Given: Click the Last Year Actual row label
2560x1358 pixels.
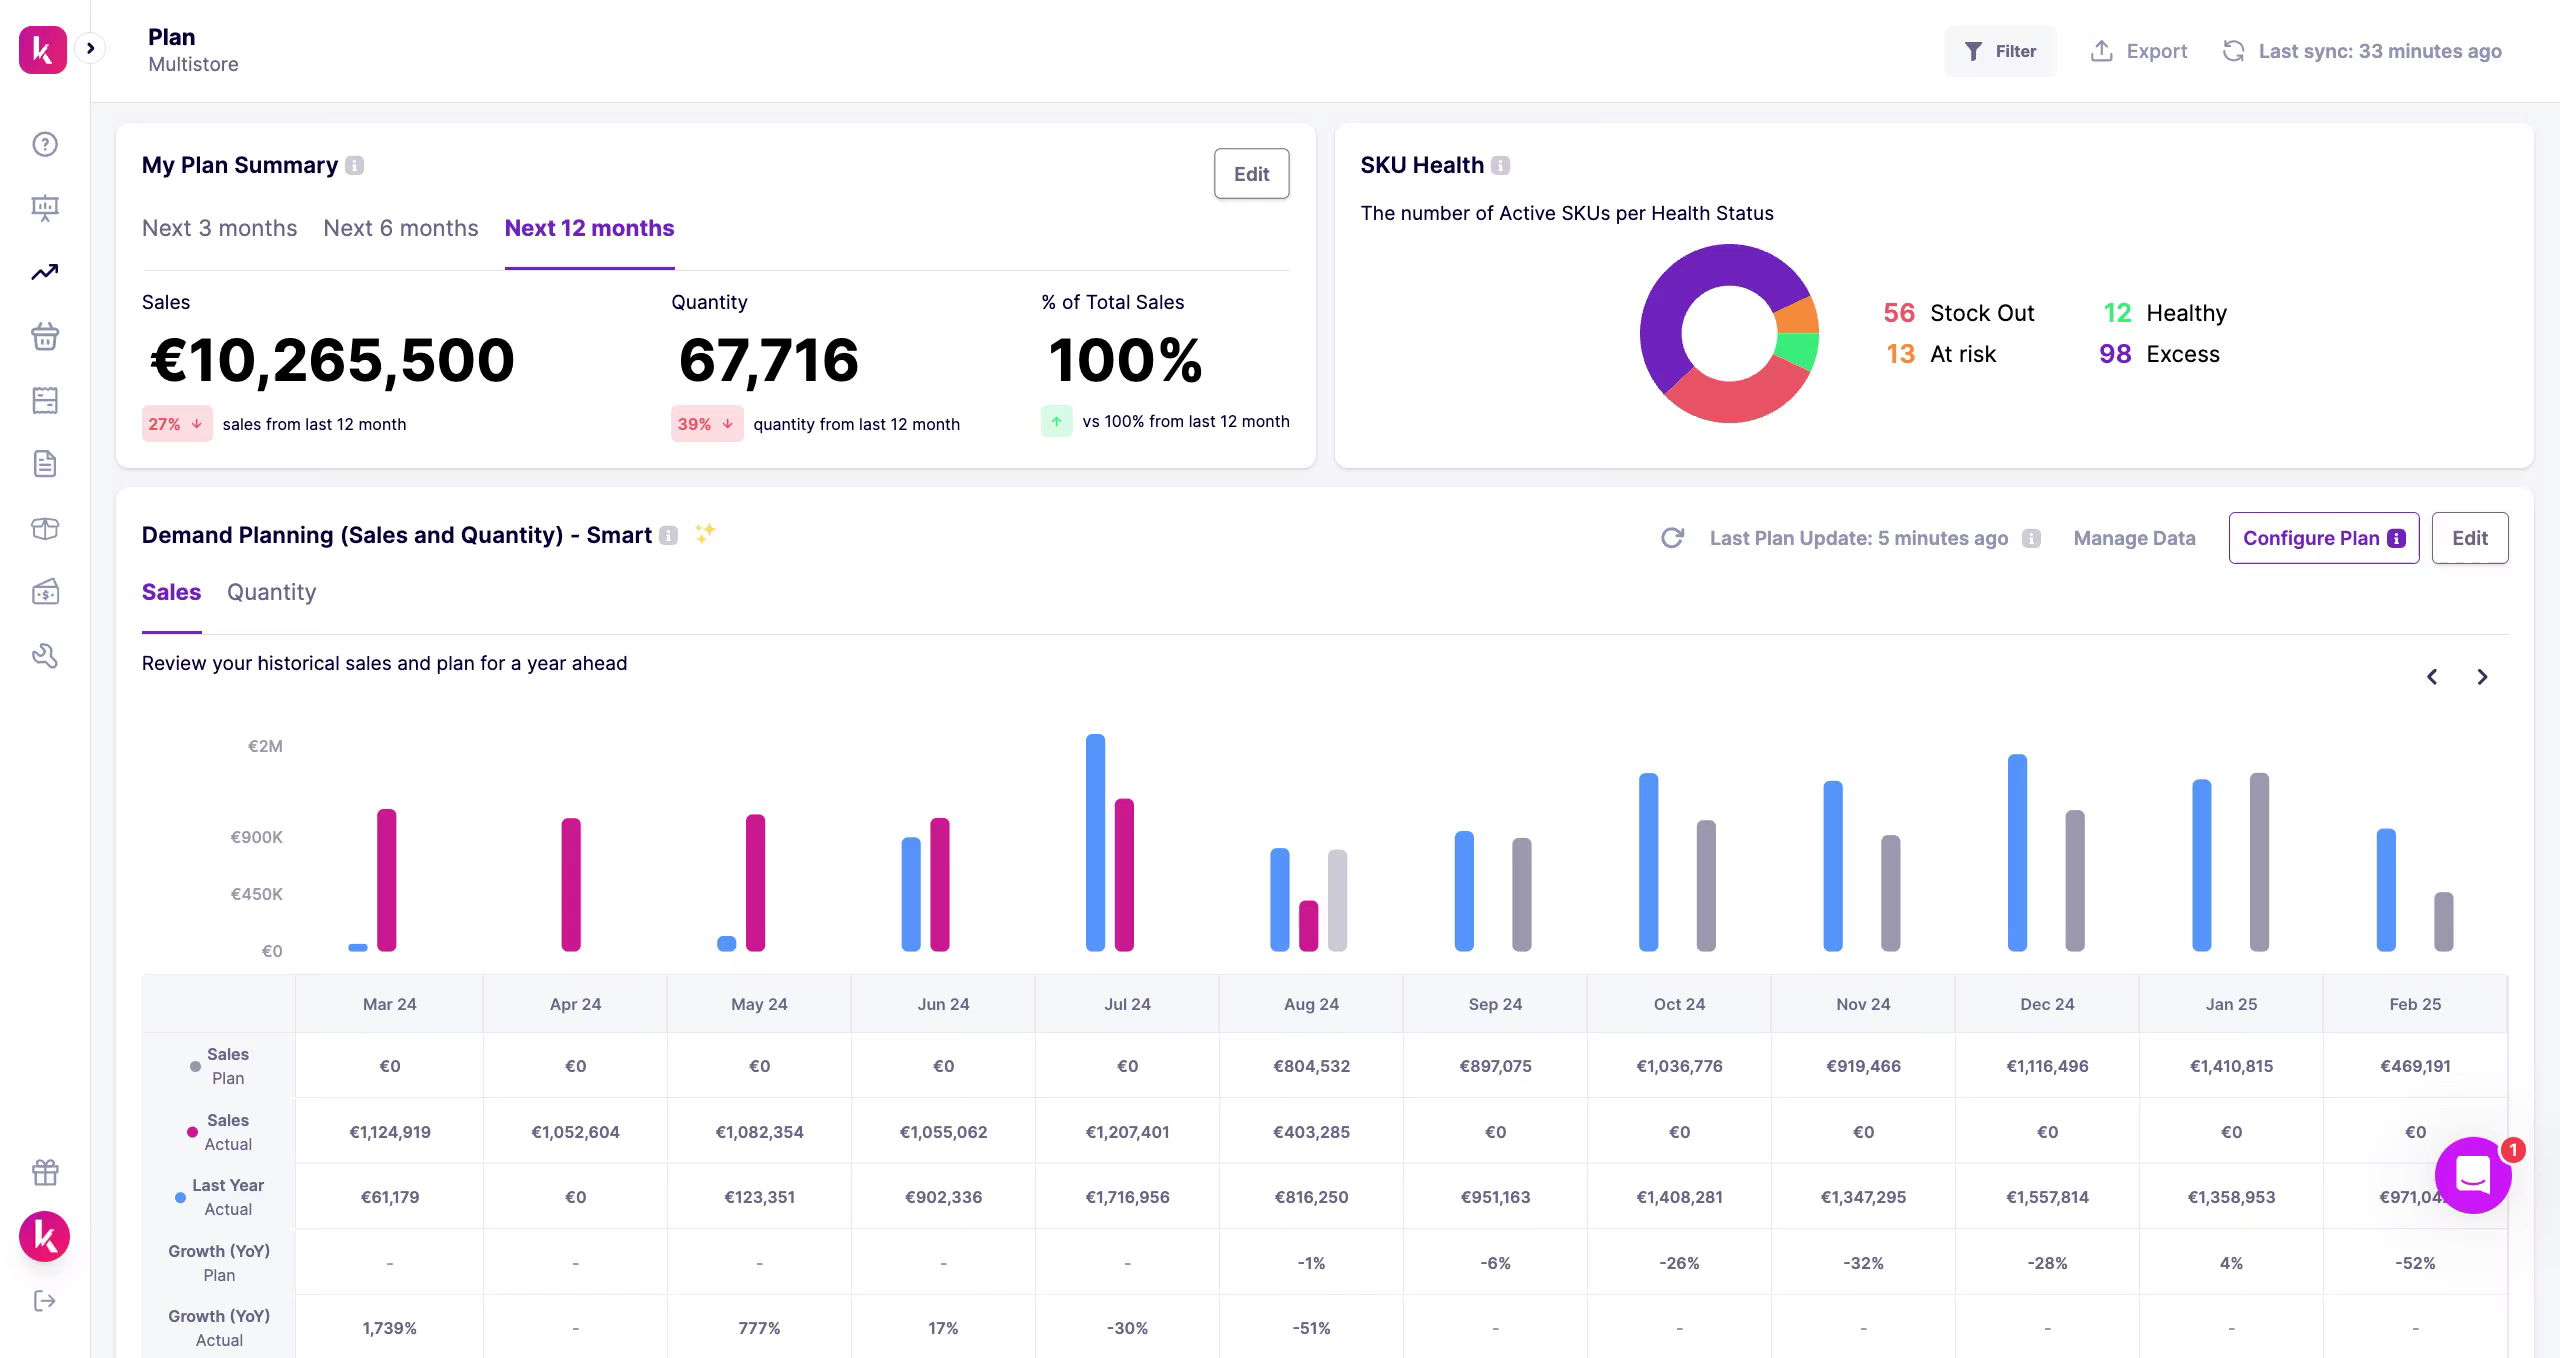Looking at the screenshot, I should (x=219, y=1197).
